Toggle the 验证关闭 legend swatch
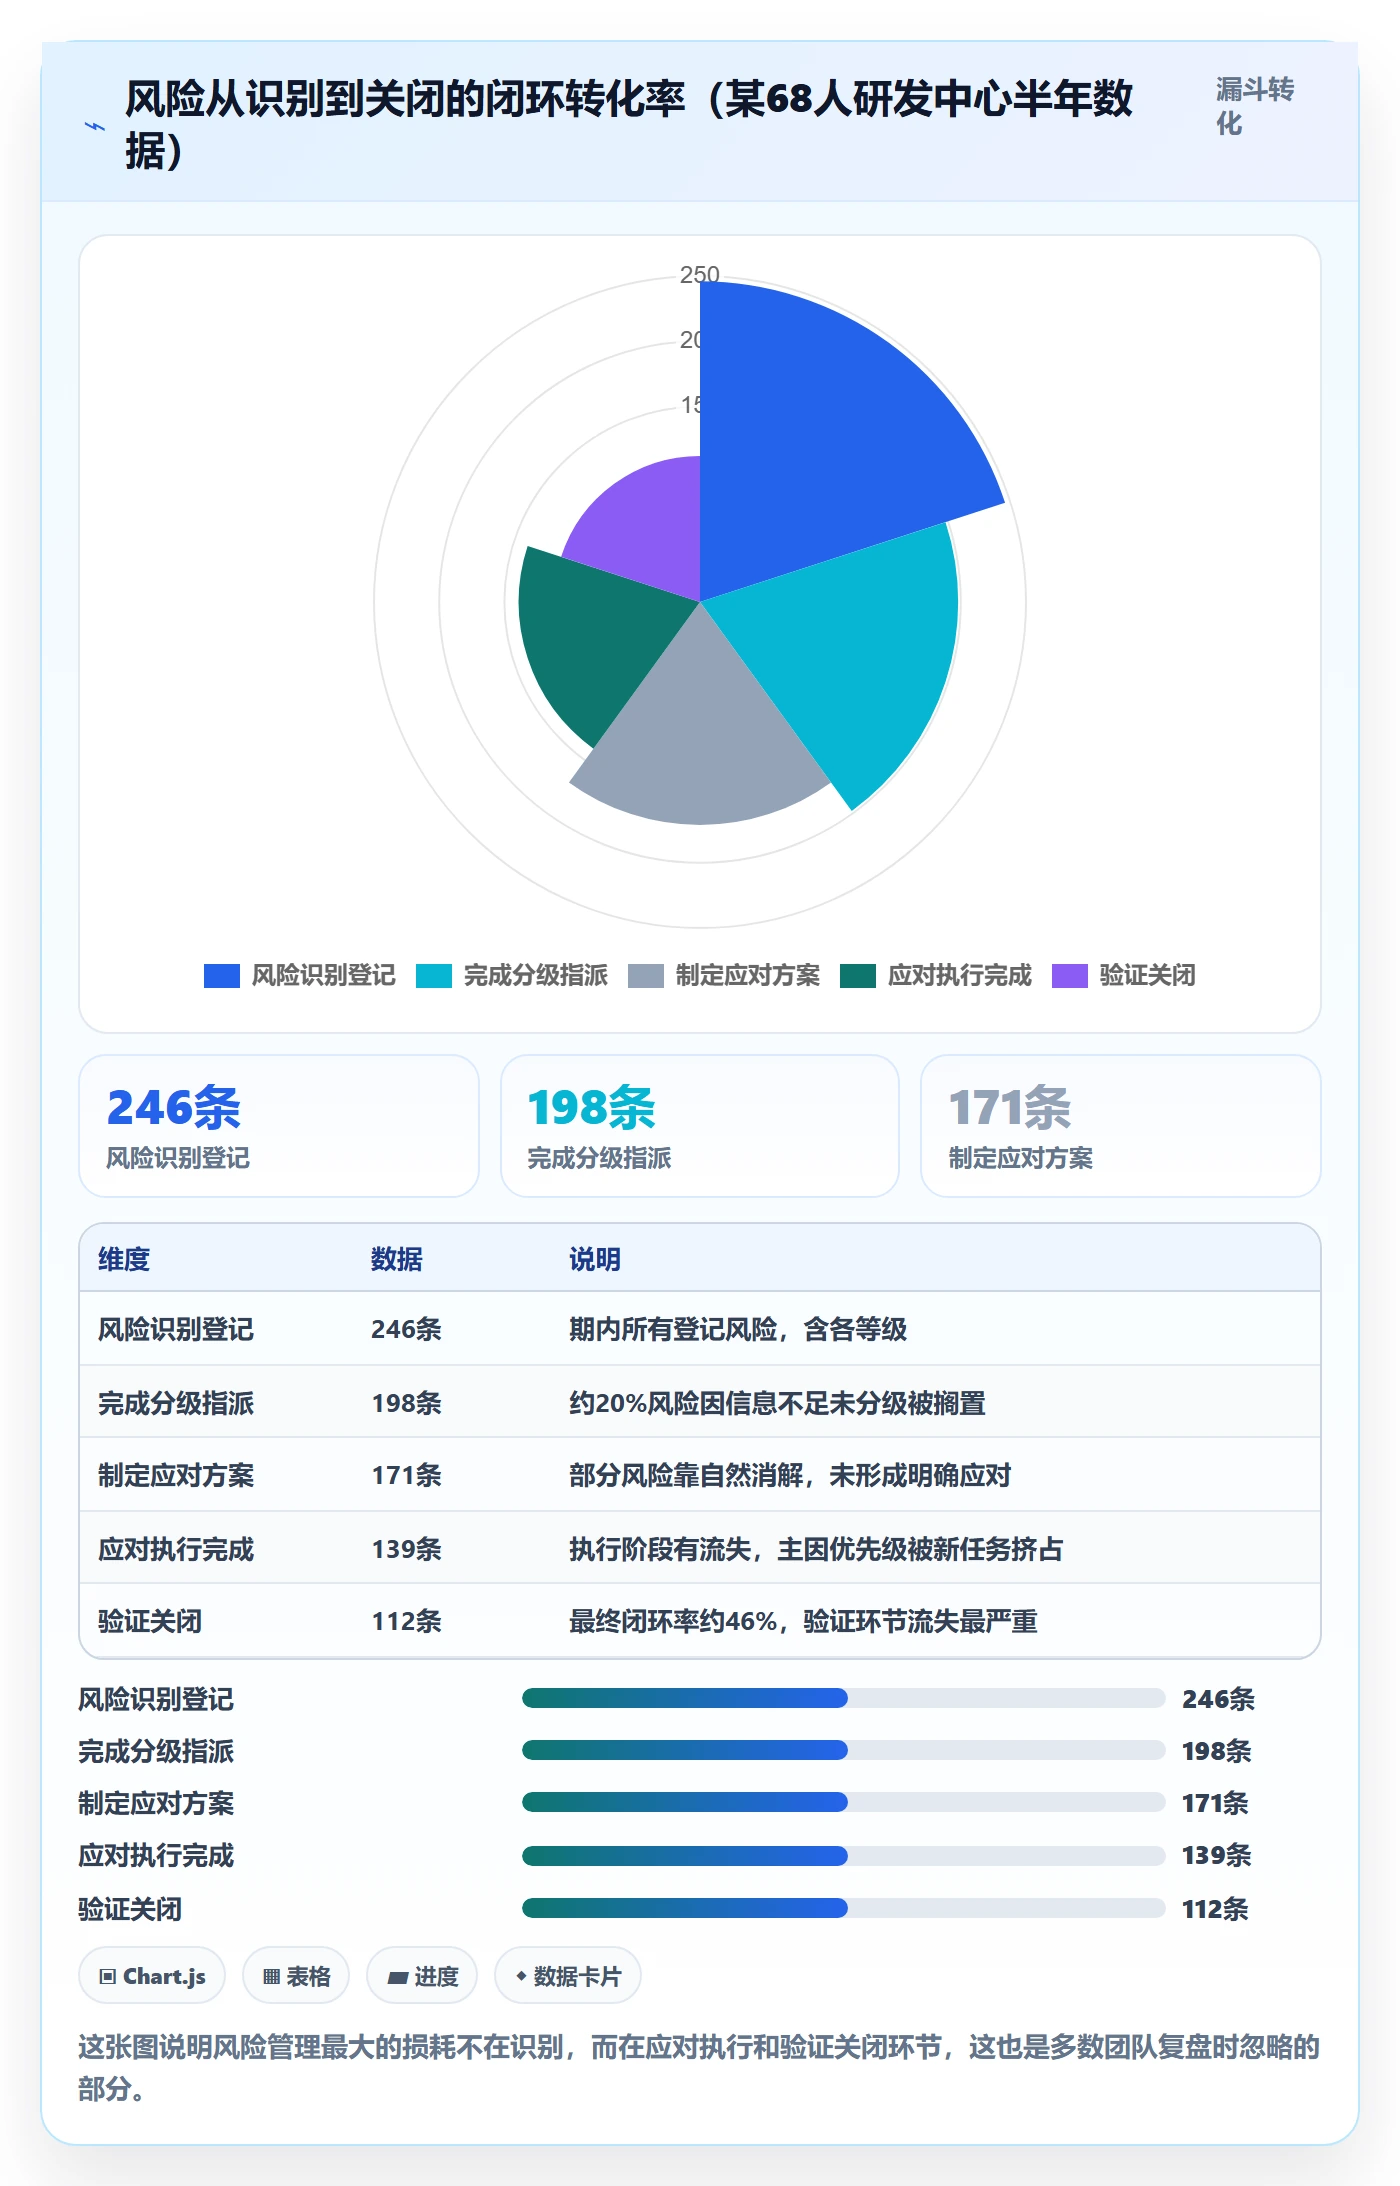 click(x=1070, y=975)
